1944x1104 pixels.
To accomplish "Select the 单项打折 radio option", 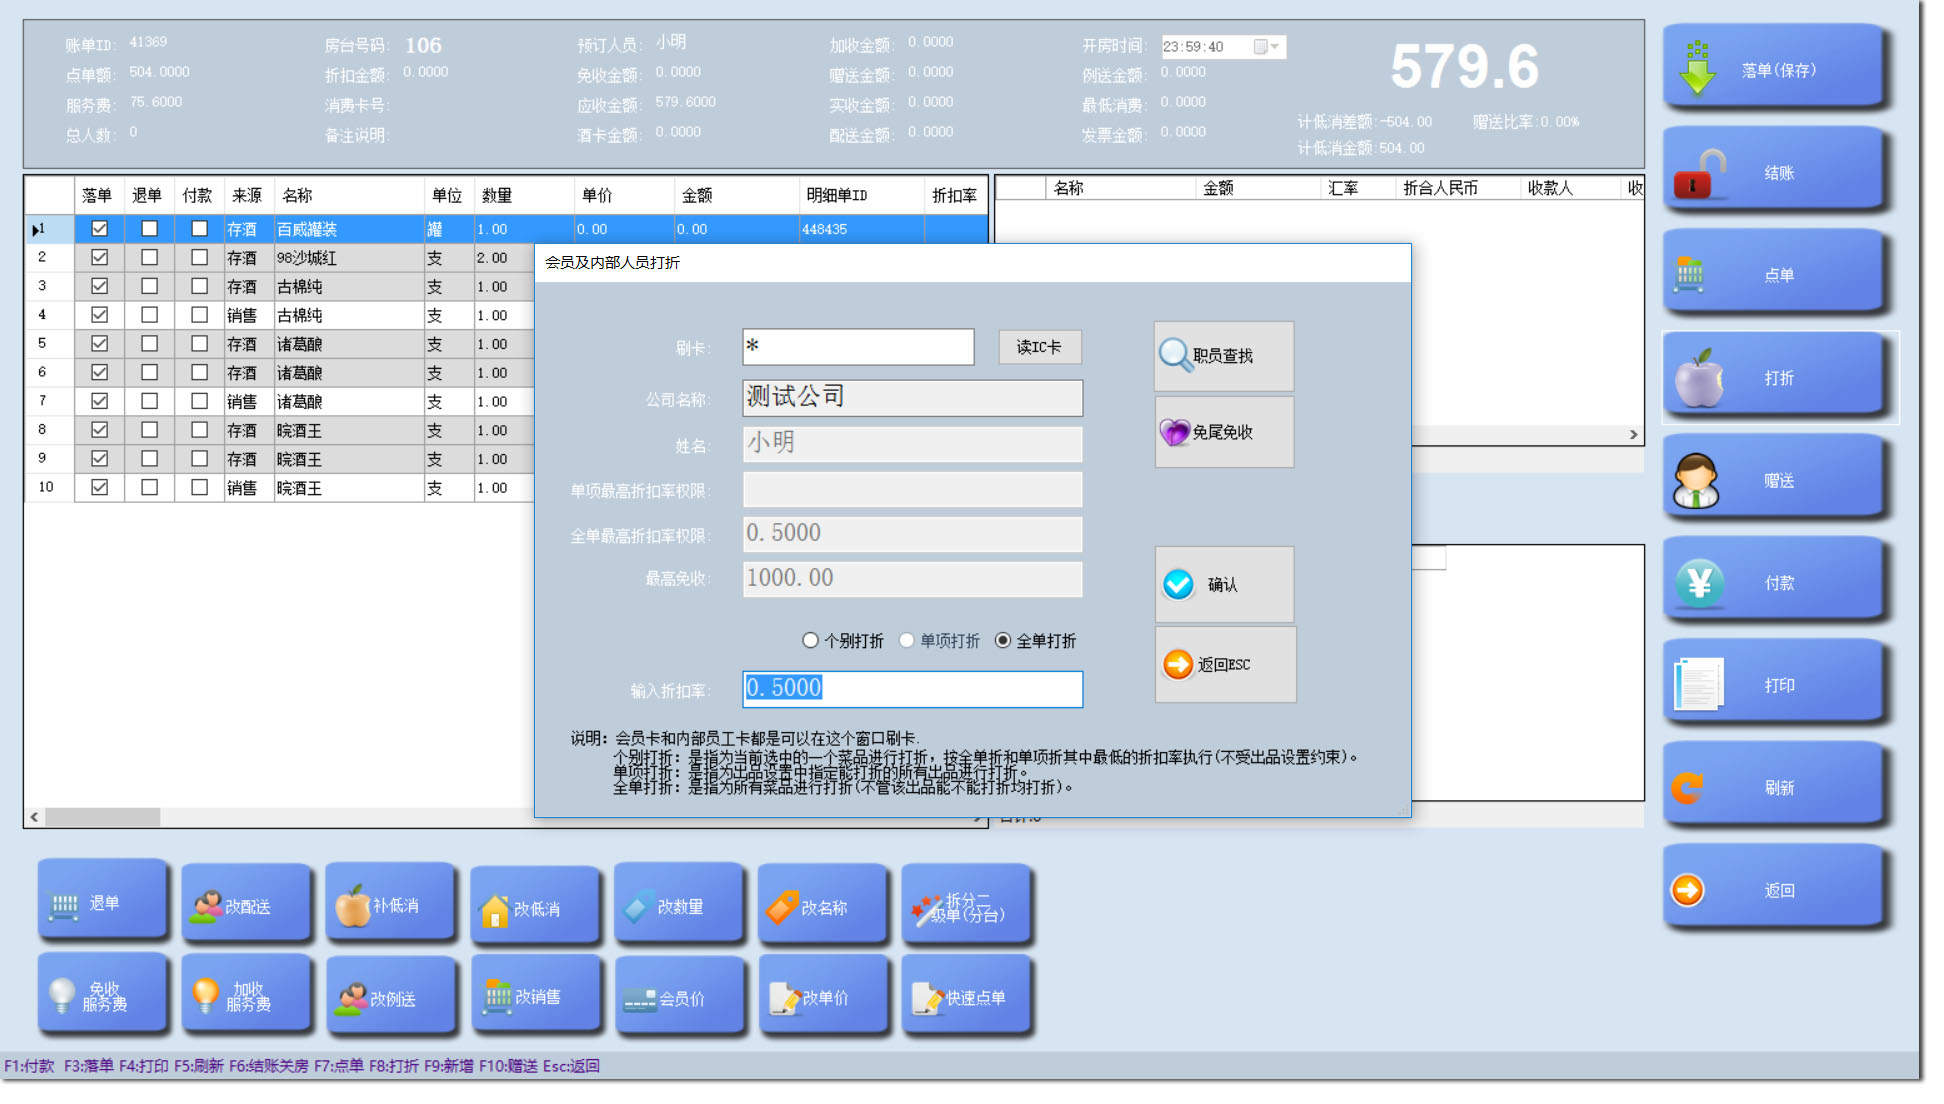I will point(907,640).
